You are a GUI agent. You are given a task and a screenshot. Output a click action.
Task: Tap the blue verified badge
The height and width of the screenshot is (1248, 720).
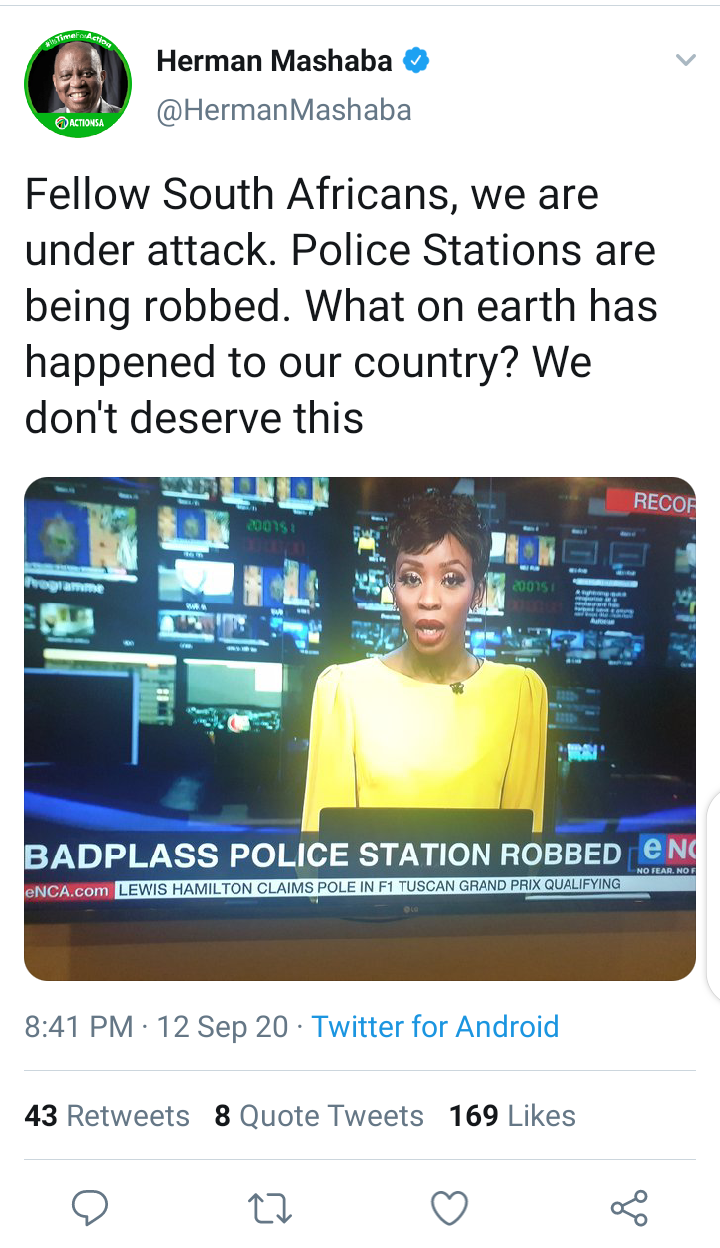point(416,61)
